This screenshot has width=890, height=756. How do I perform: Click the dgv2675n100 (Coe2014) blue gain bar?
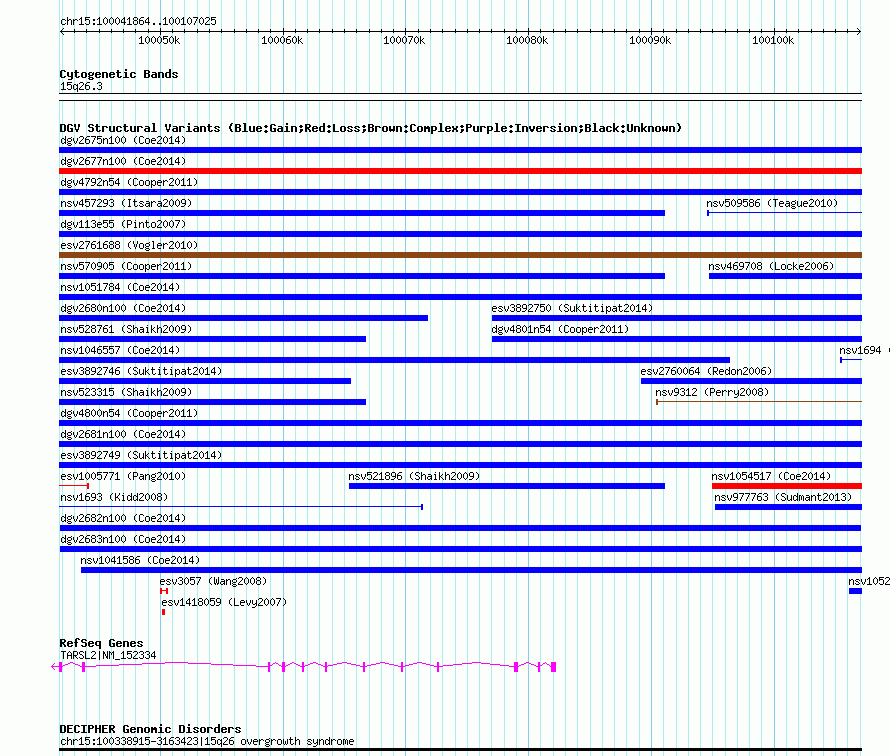click(460, 150)
